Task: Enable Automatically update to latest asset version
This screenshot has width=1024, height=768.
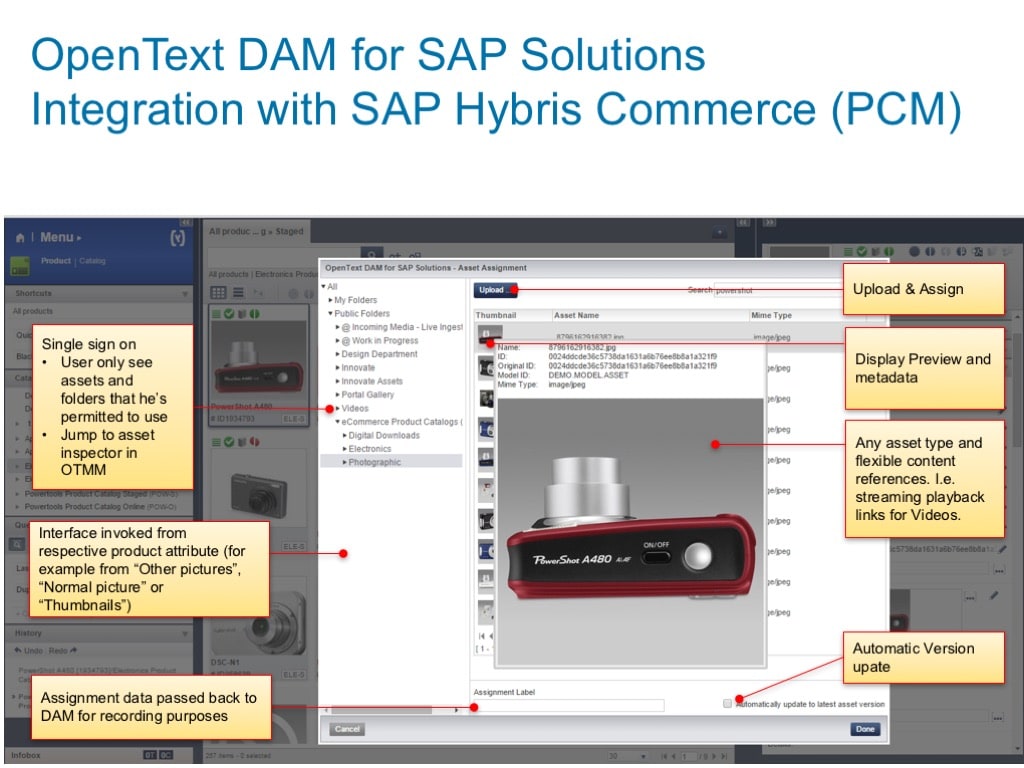Action: [x=727, y=704]
